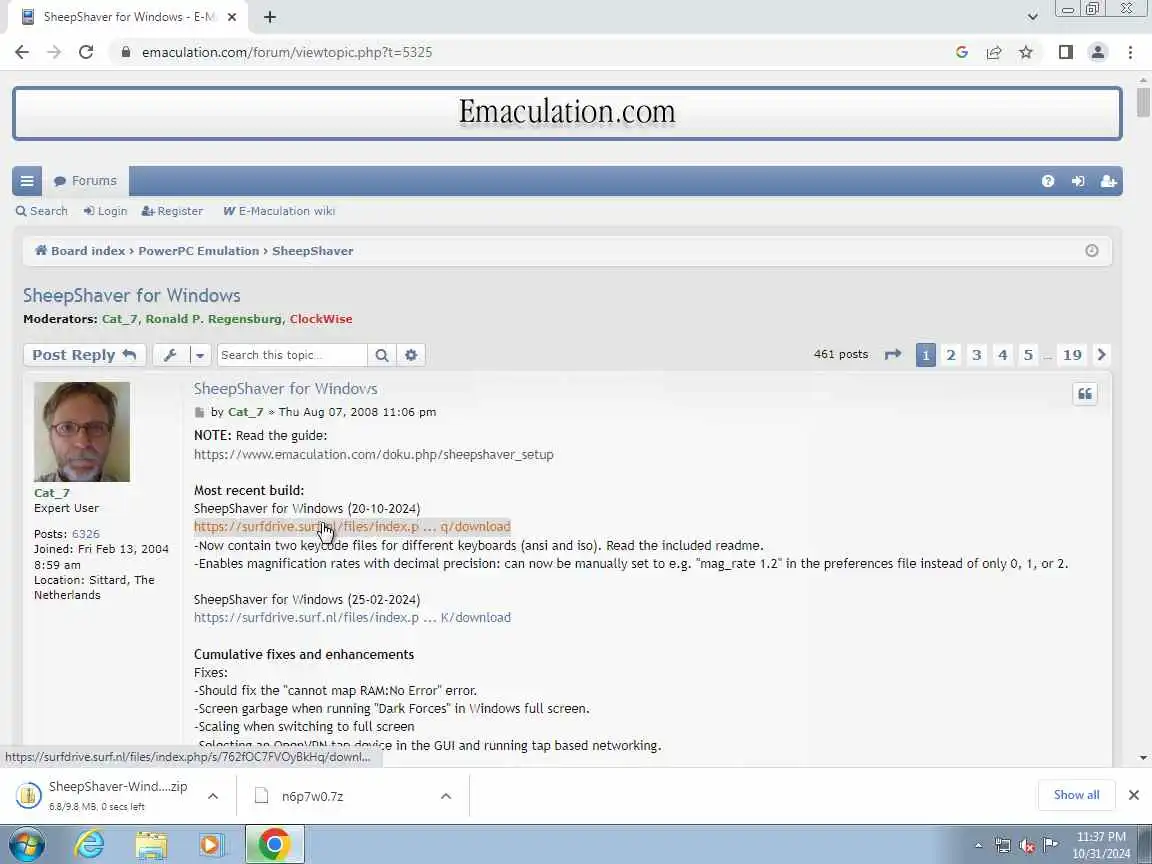1152x864 pixels.
Task: Open the Chrome three-dot menu
Action: click(x=1130, y=52)
